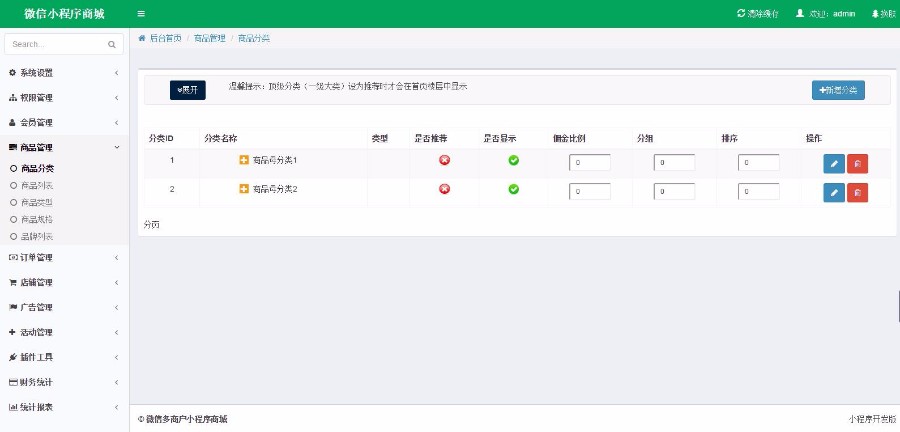Edit category row 1 with pencil icon
Viewport: 900px width, 432px height.
pos(834,164)
